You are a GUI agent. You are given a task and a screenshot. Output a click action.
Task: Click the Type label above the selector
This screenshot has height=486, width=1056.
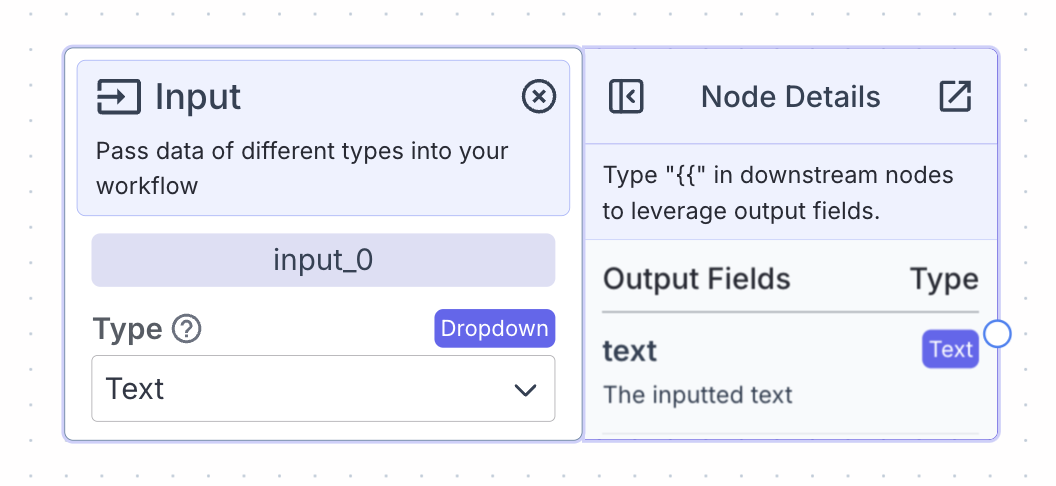click(127, 329)
